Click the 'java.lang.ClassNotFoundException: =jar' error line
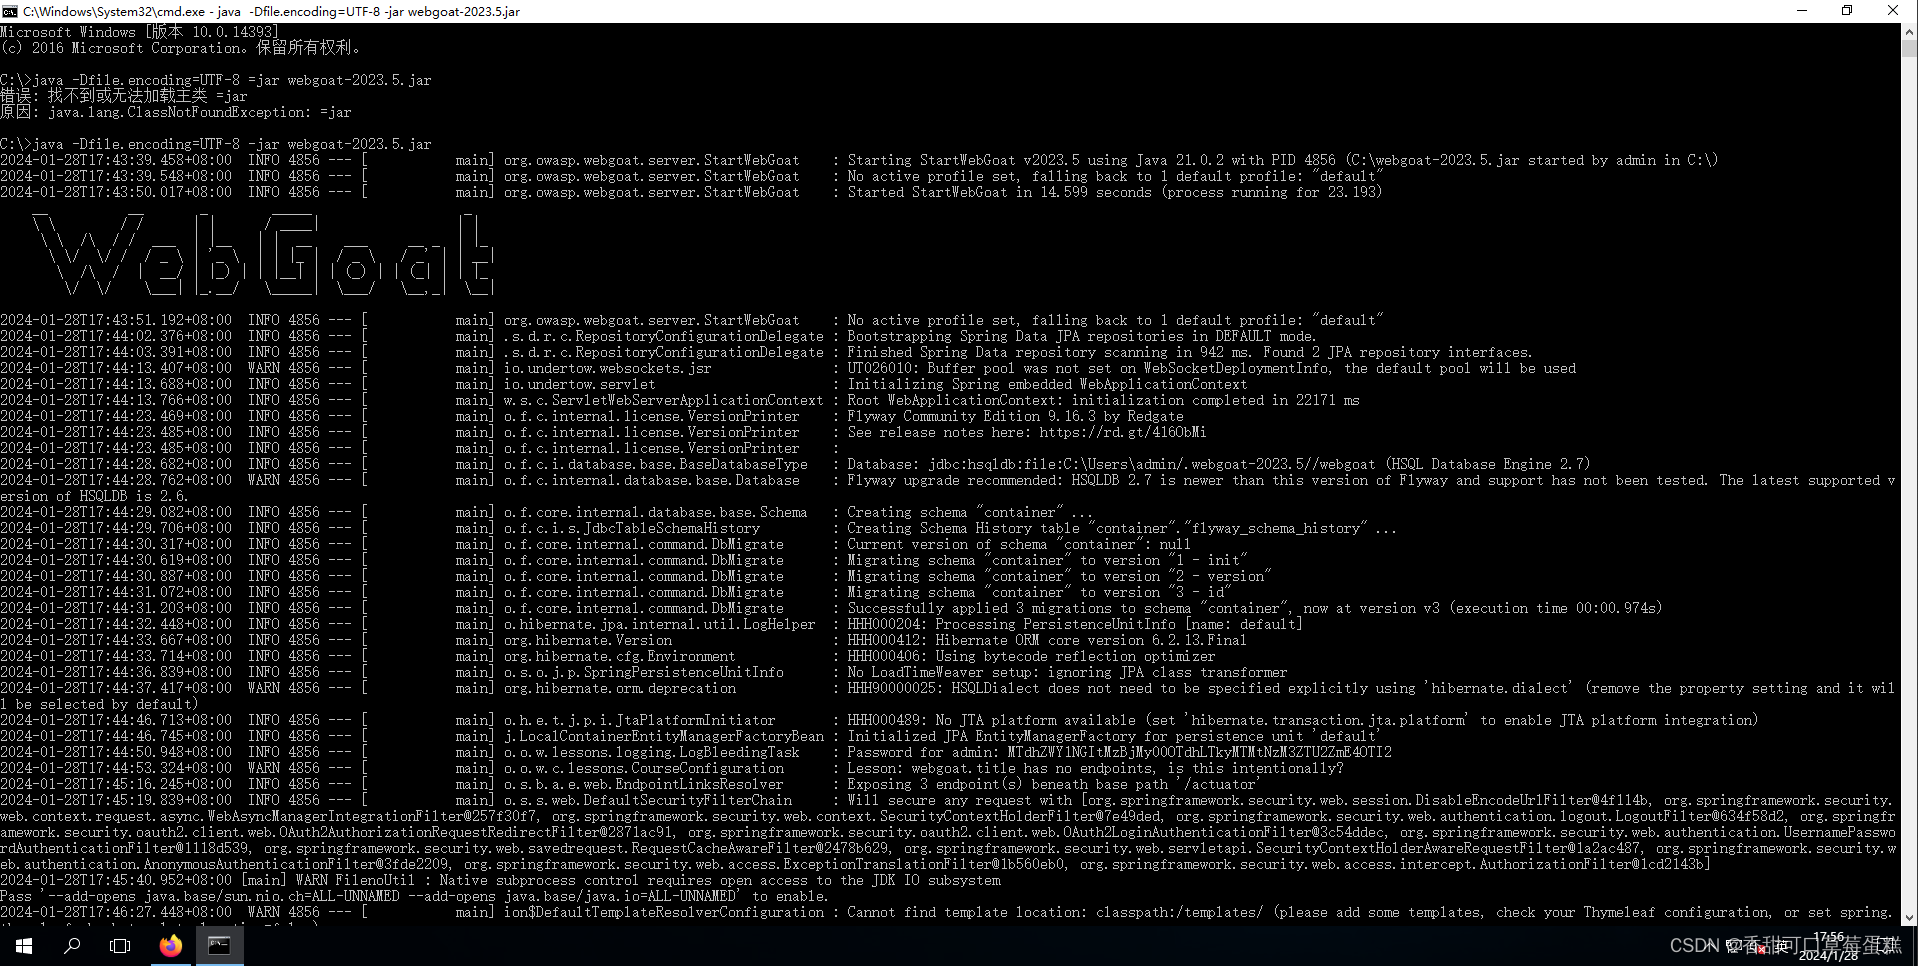This screenshot has height=966, width=1918. click(176, 112)
